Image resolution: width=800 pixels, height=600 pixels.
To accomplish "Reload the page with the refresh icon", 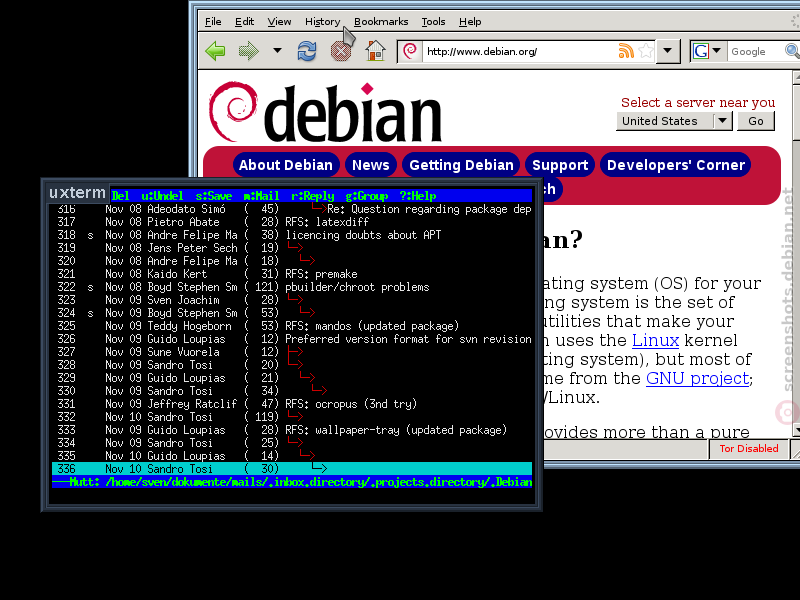I will [x=307, y=51].
